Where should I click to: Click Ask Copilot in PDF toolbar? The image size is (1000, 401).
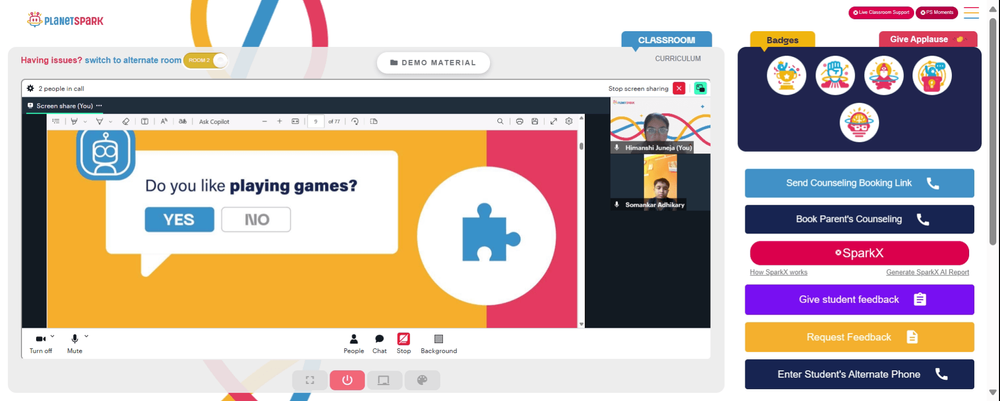pyautogui.click(x=214, y=121)
